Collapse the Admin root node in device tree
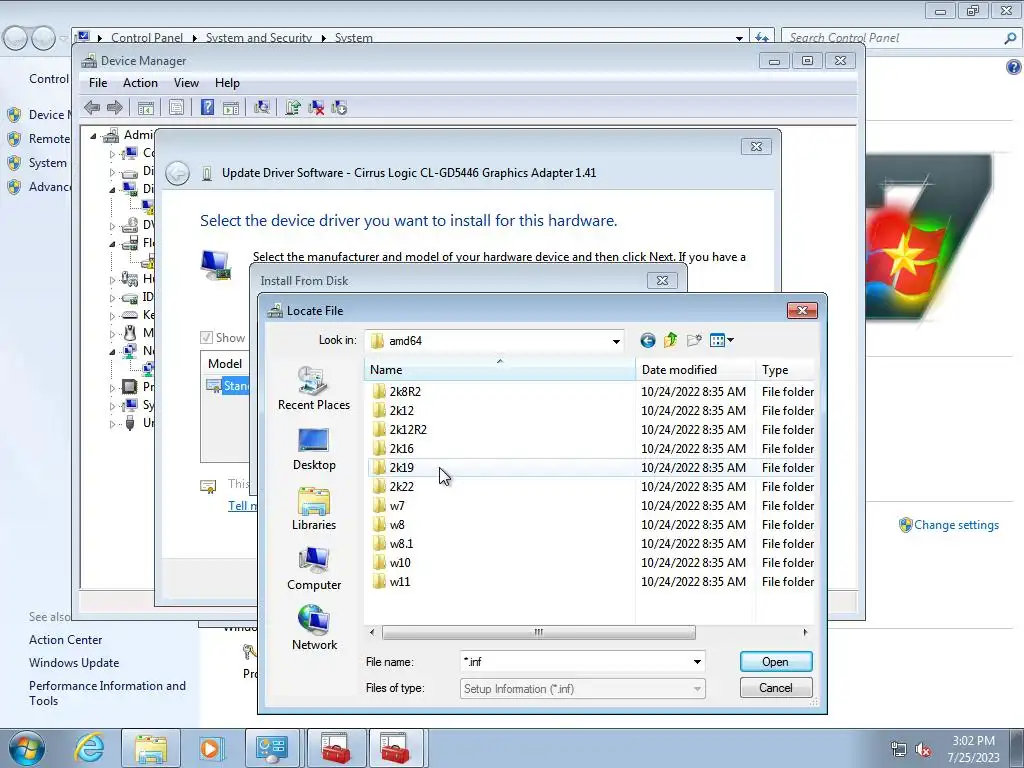This screenshot has height=768, width=1024. pyautogui.click(x=93, y=136)
